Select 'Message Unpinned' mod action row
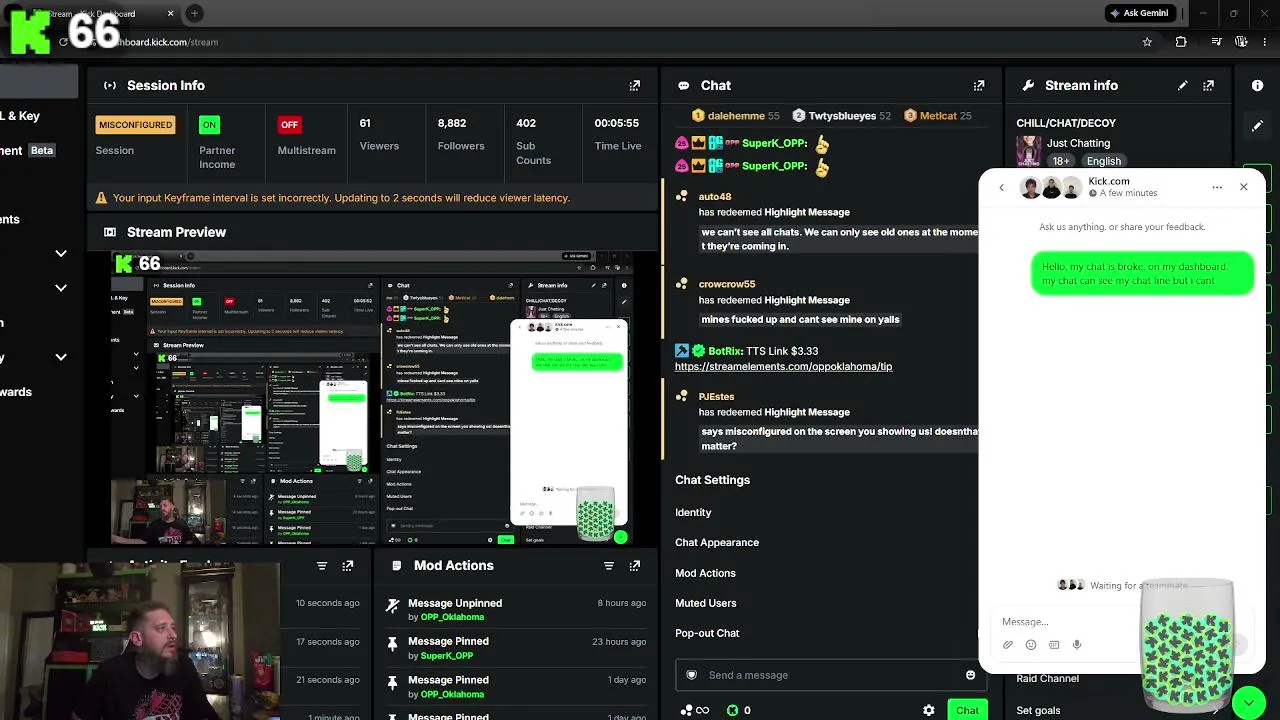This screenshot has height=720, width=1280. tap(518, 610)
